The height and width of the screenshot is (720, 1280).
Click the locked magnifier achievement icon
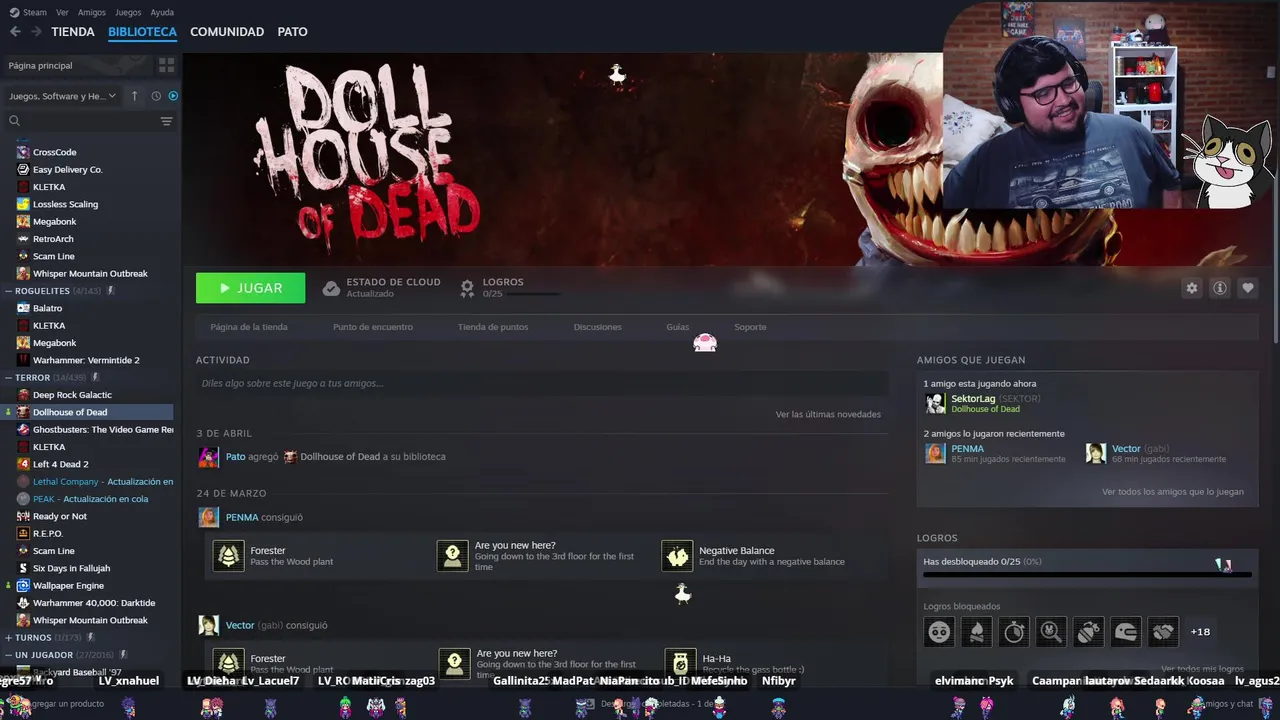pos(1051,632)
